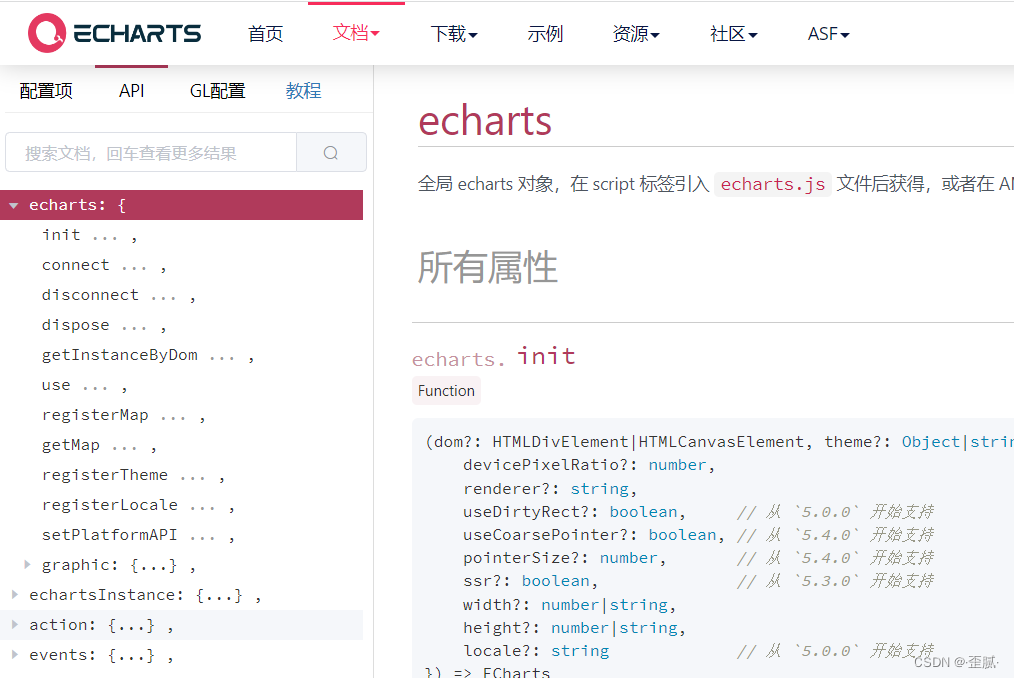Viewport: 1014px width, 678px height.
Task: Collapse the echarts root node
Action: (x=13, y=204)
